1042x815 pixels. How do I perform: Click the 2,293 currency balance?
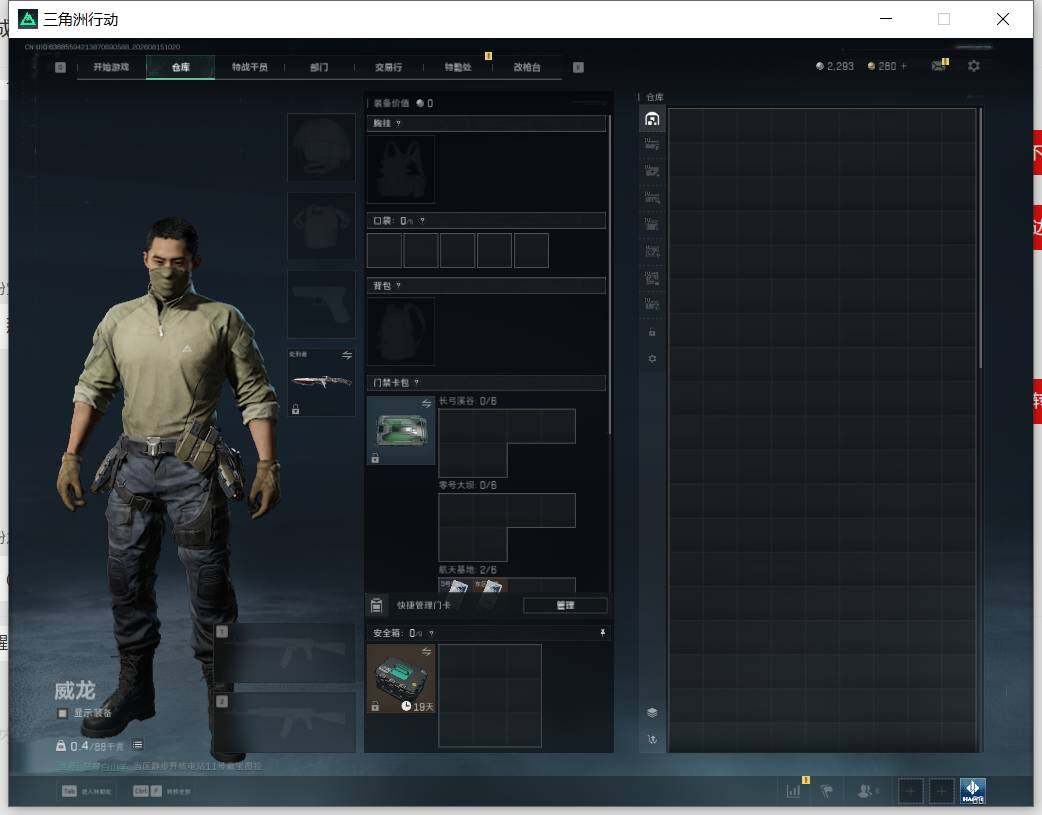[x=835, y=66]
